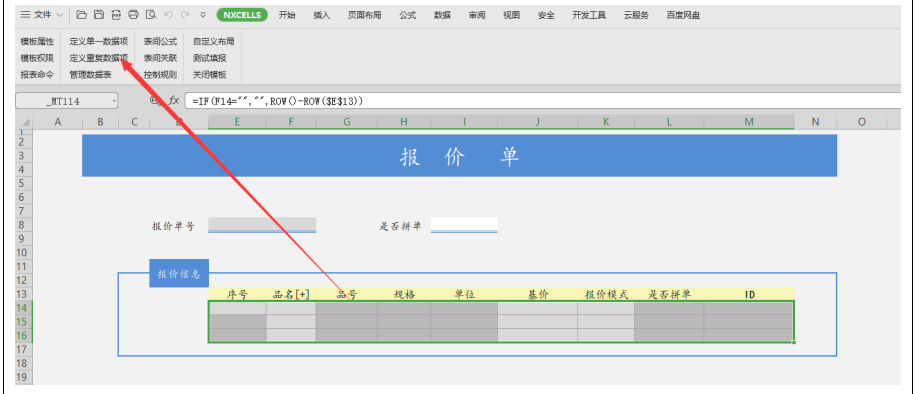Screen dimensions: 915x394
Task: Open the name box dropdown showing _MT114
Action: tap(113, 101)
